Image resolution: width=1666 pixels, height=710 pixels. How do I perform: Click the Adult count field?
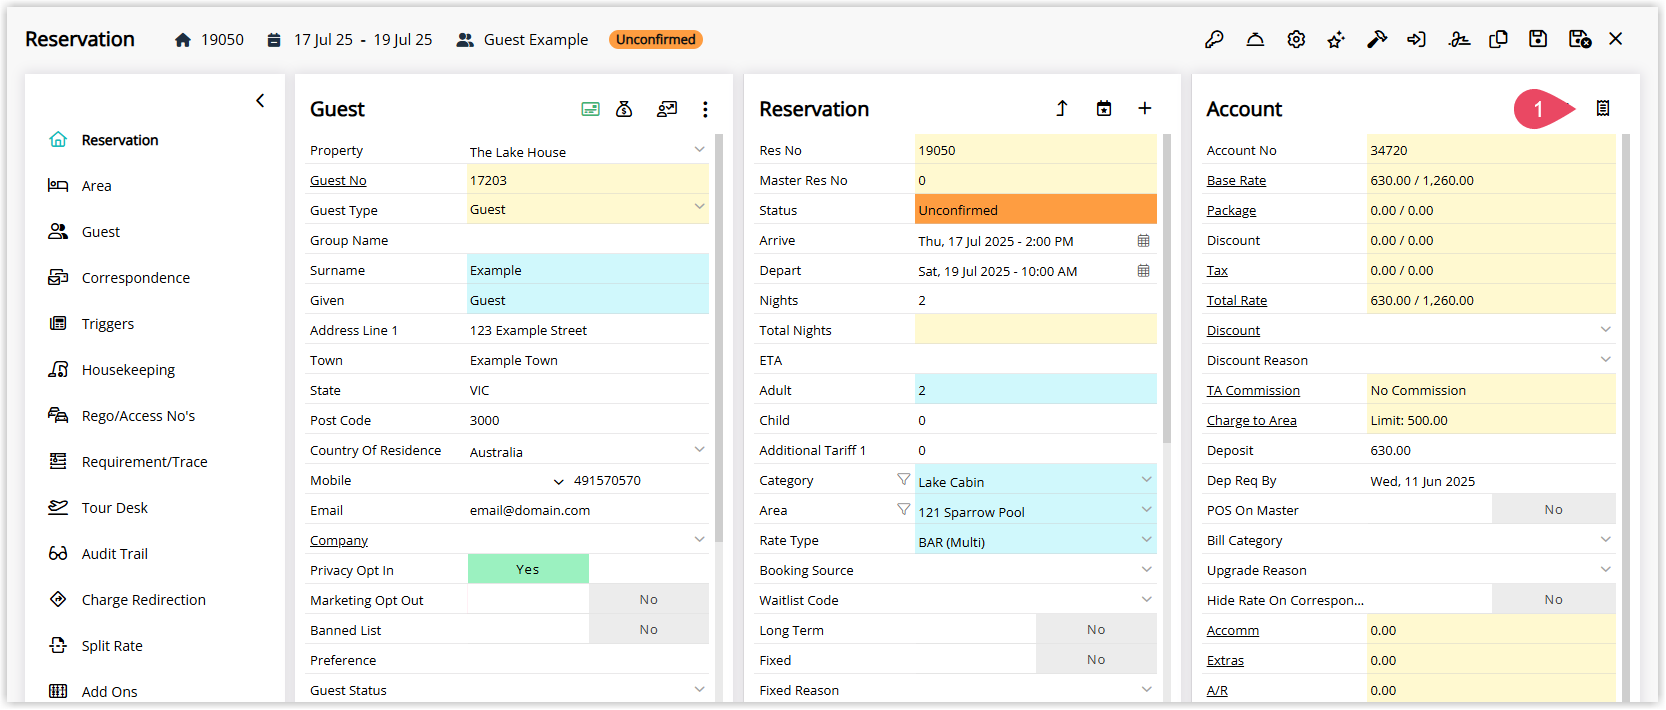tap(1036, 390)
